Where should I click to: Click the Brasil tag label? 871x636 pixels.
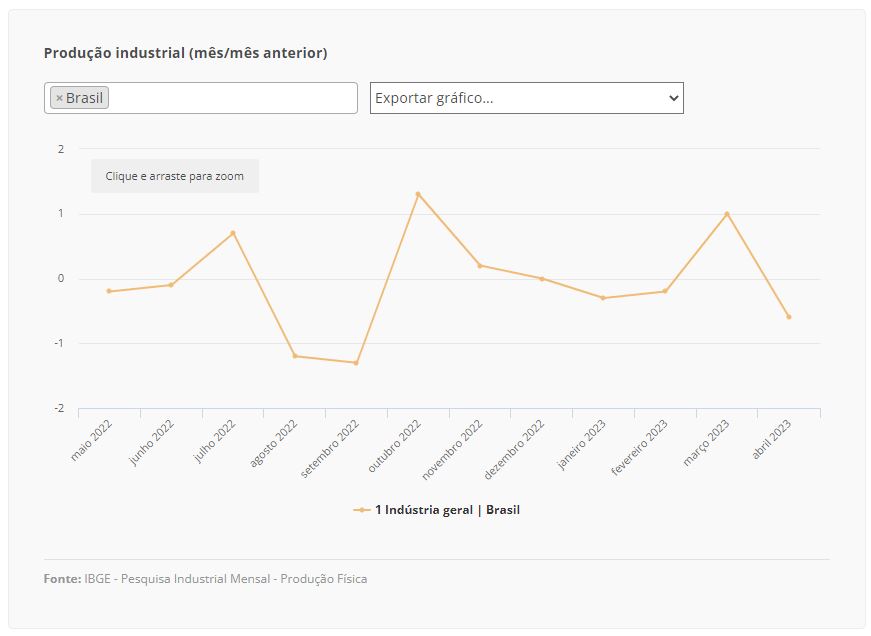pyautogui.click(x=84, y=98)
